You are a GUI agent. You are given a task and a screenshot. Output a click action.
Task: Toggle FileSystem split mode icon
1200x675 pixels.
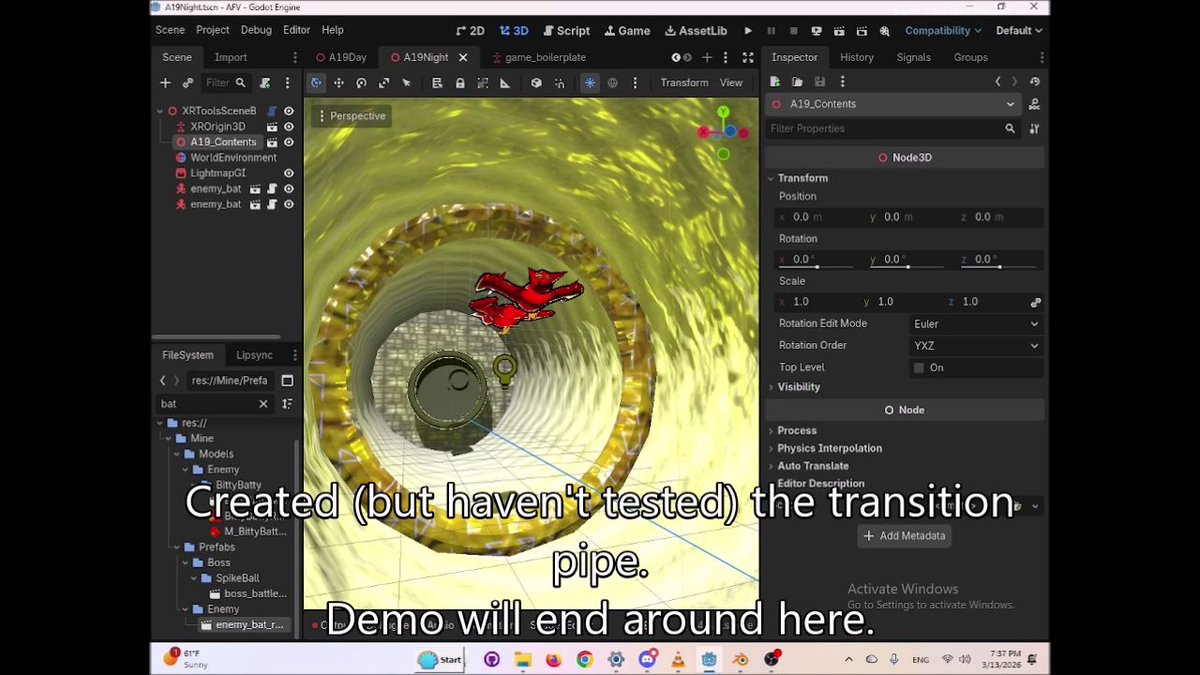point(287,381)
